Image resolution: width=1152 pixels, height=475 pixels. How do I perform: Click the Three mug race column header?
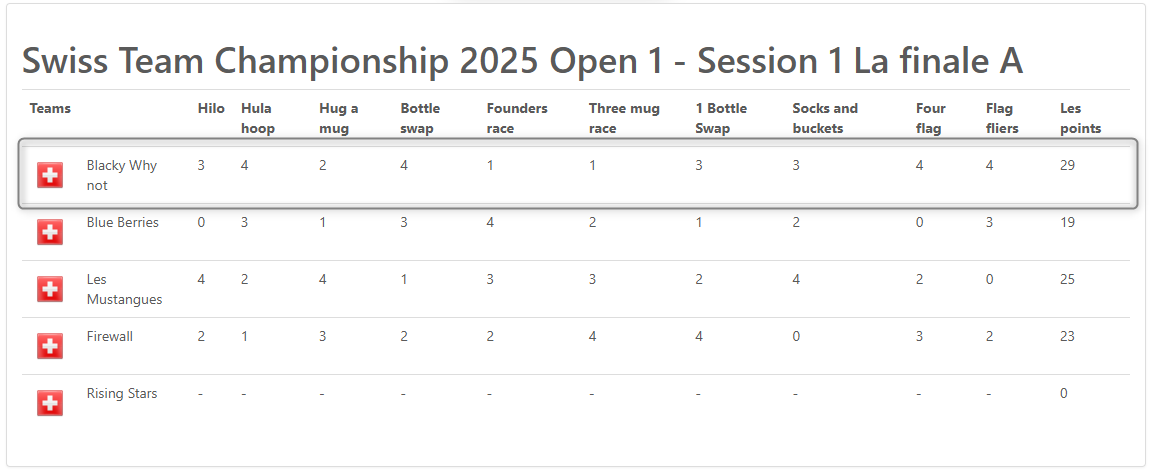pyautogui.click(x=624, y=118)
